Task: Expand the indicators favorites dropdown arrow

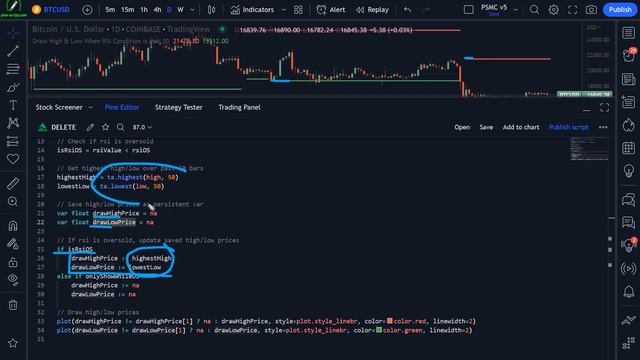Action: coord(283,10)
